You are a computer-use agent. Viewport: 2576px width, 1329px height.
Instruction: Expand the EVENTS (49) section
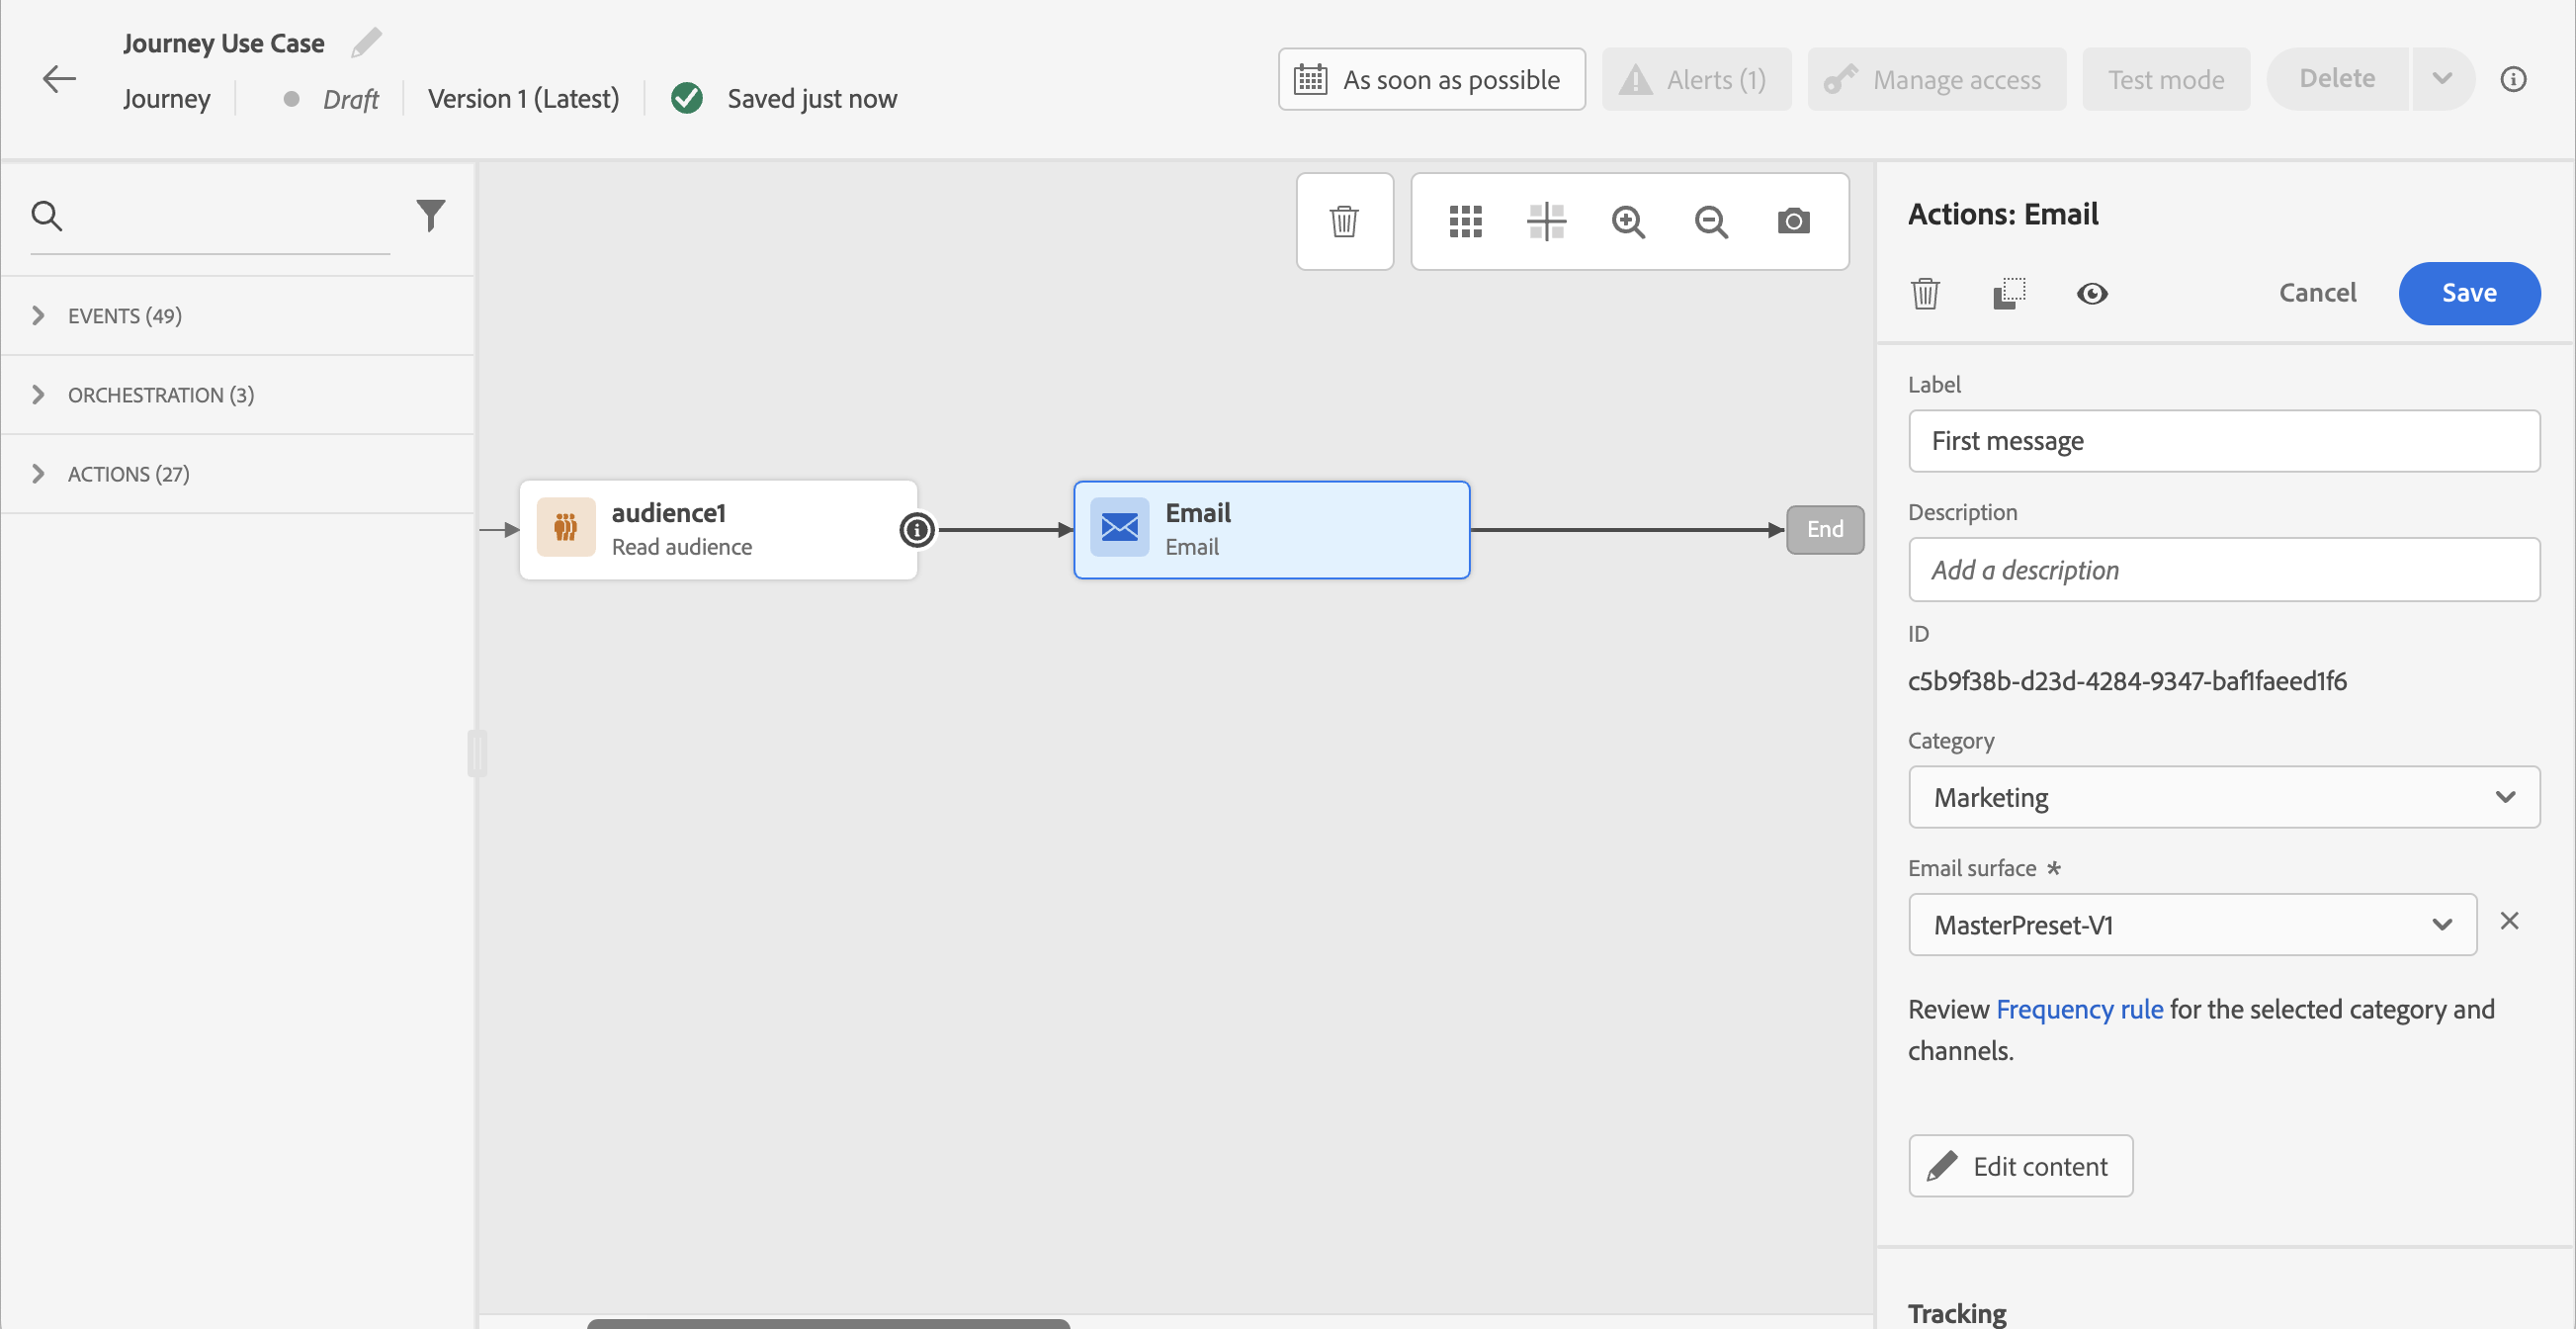click(x=125, y=316)
